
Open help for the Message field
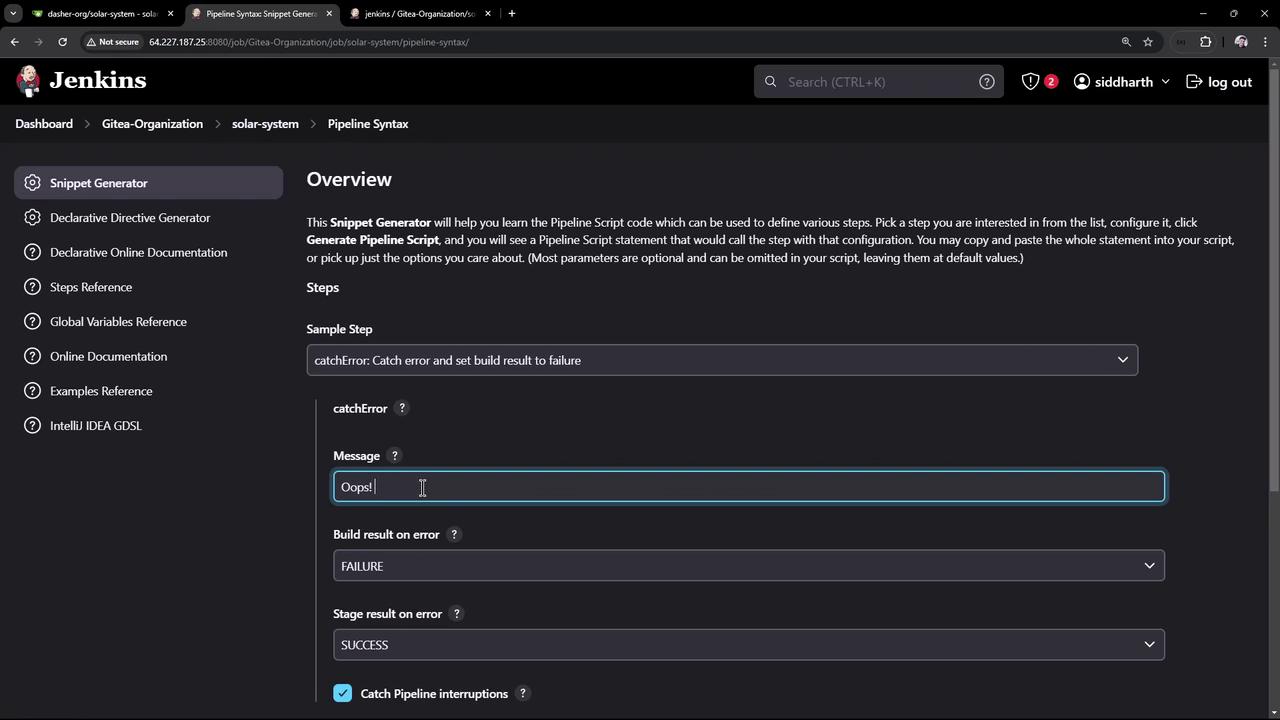(x=394, y=456)
